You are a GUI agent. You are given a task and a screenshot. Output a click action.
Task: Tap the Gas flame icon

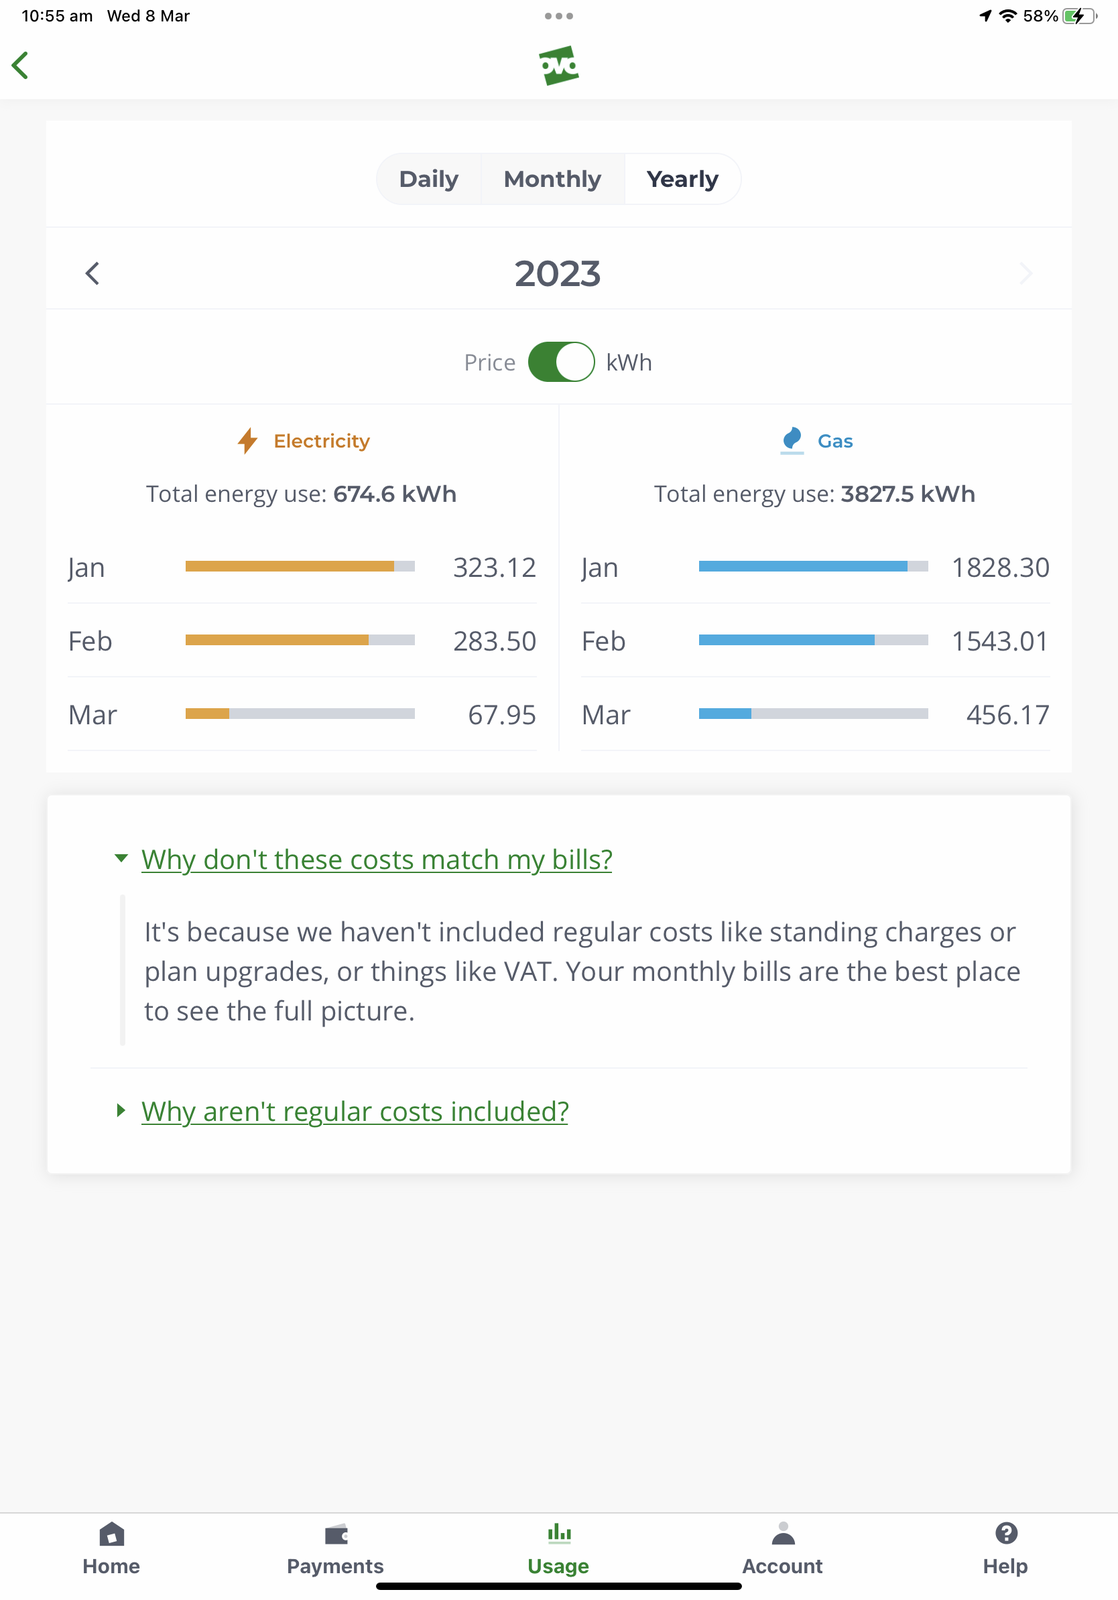[x=792, y=440]
